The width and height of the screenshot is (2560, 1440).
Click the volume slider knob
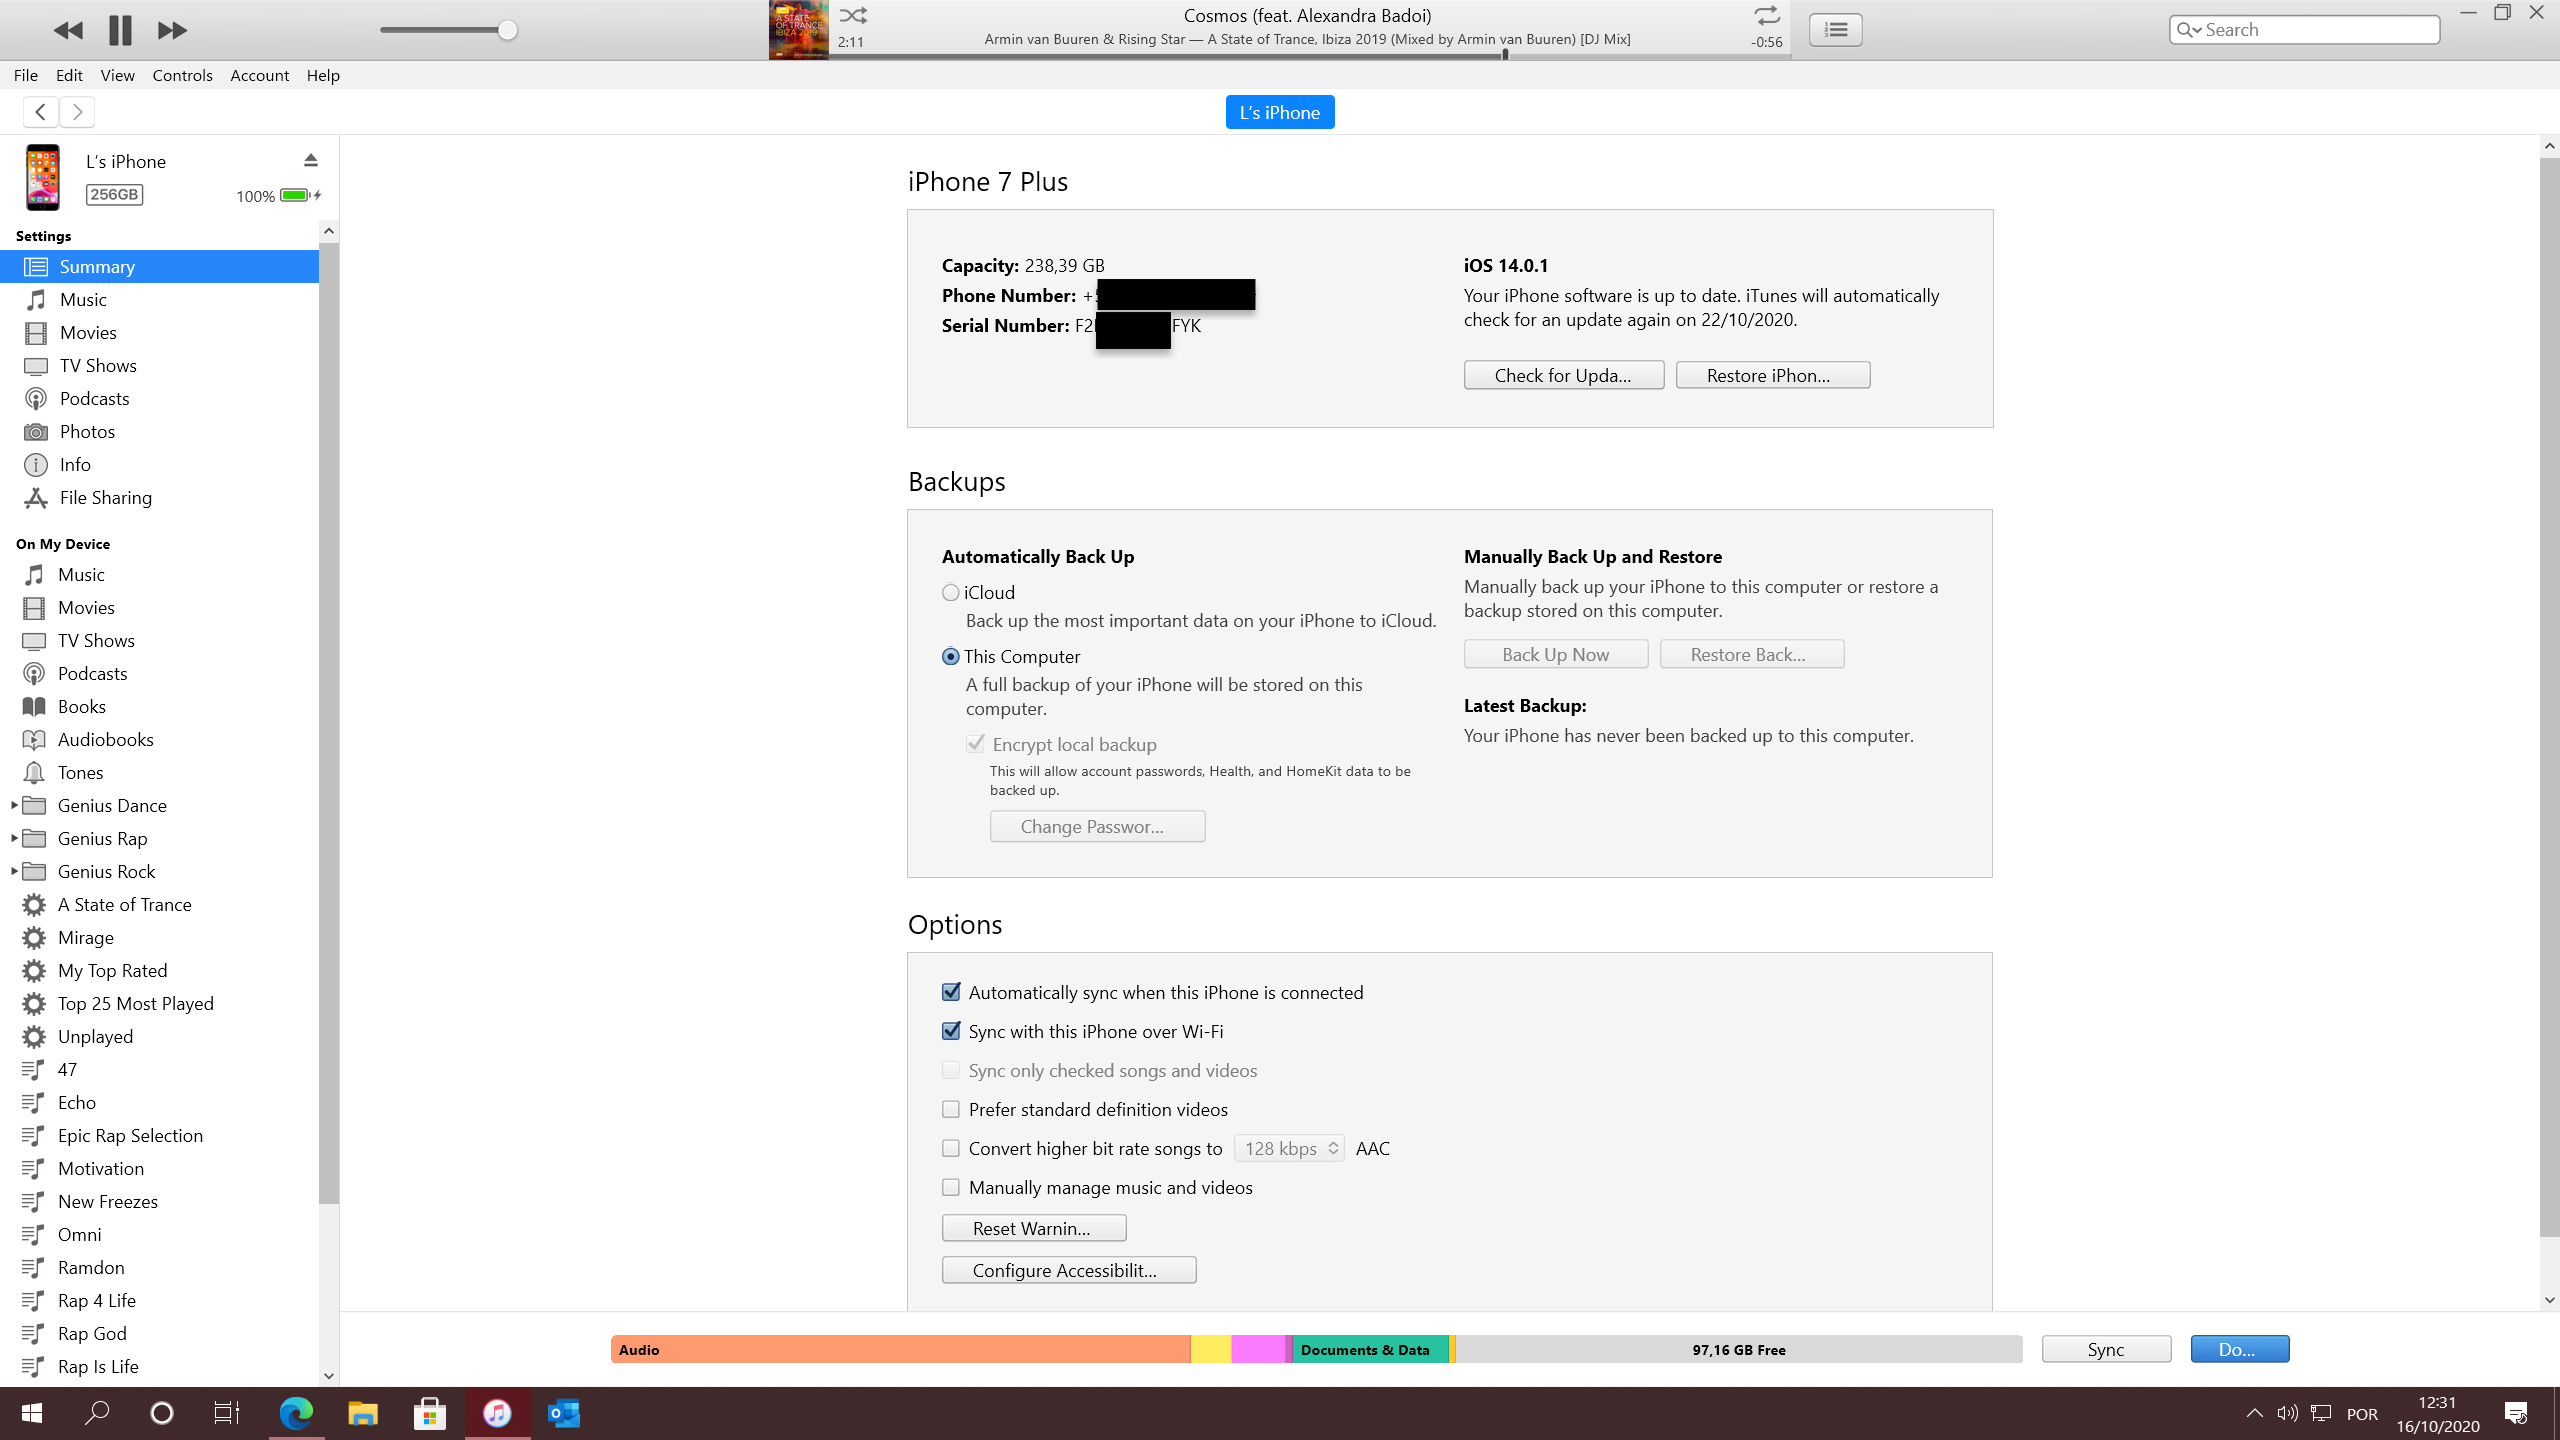pos(508,30)
